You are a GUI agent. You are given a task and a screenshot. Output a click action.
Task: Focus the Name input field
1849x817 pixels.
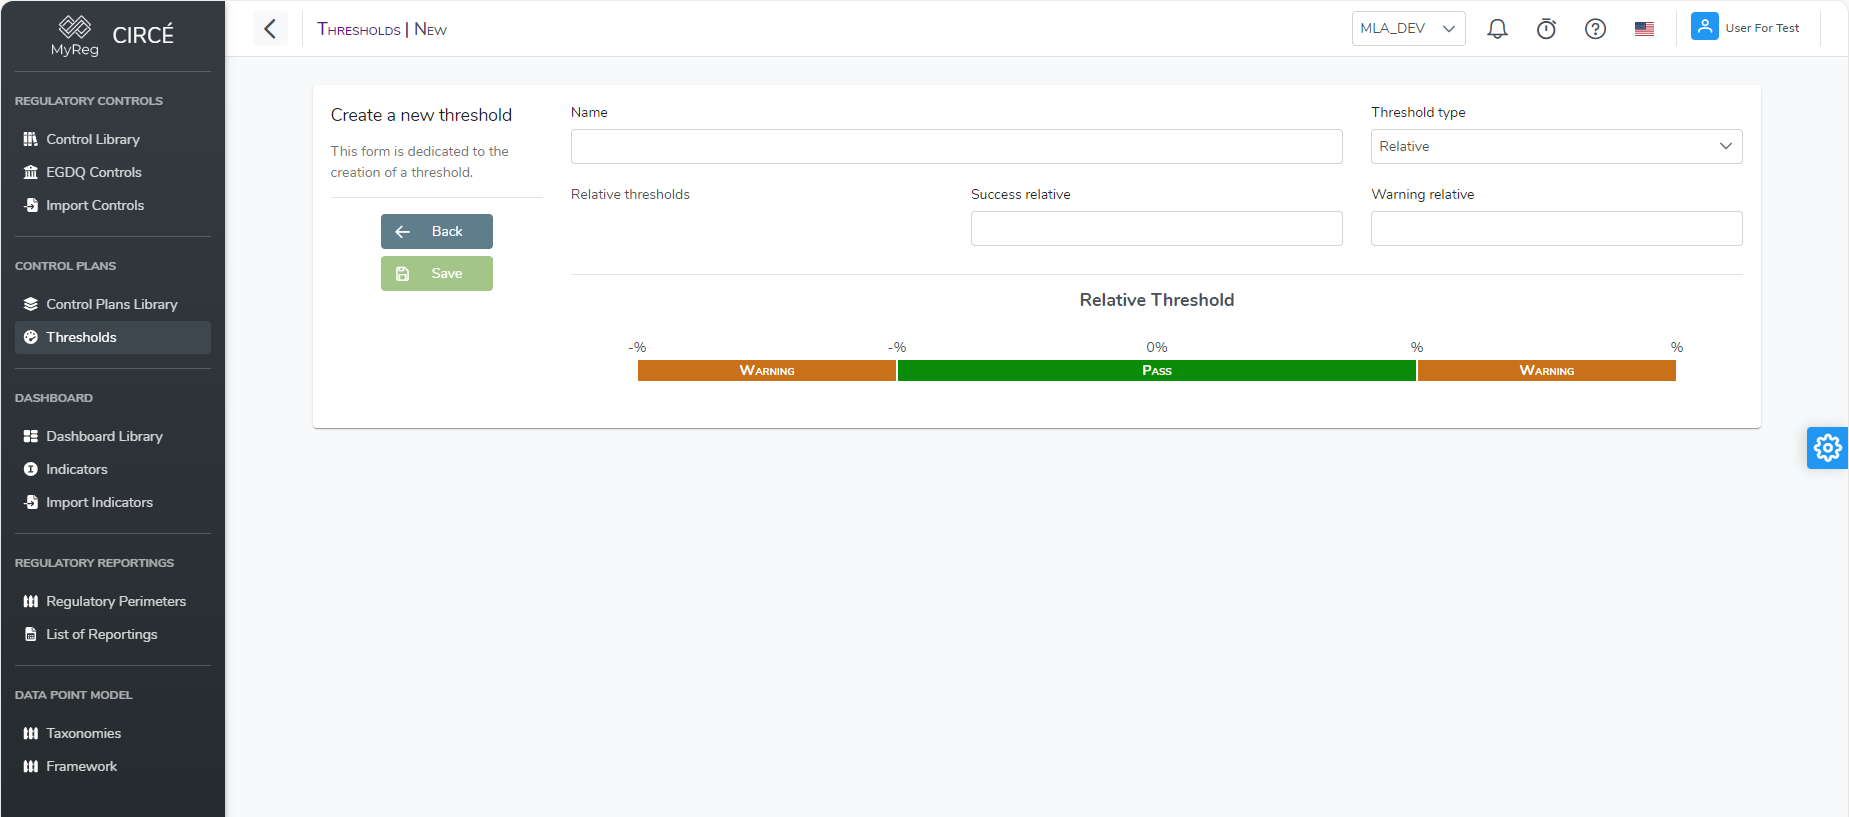pos(956,147)
